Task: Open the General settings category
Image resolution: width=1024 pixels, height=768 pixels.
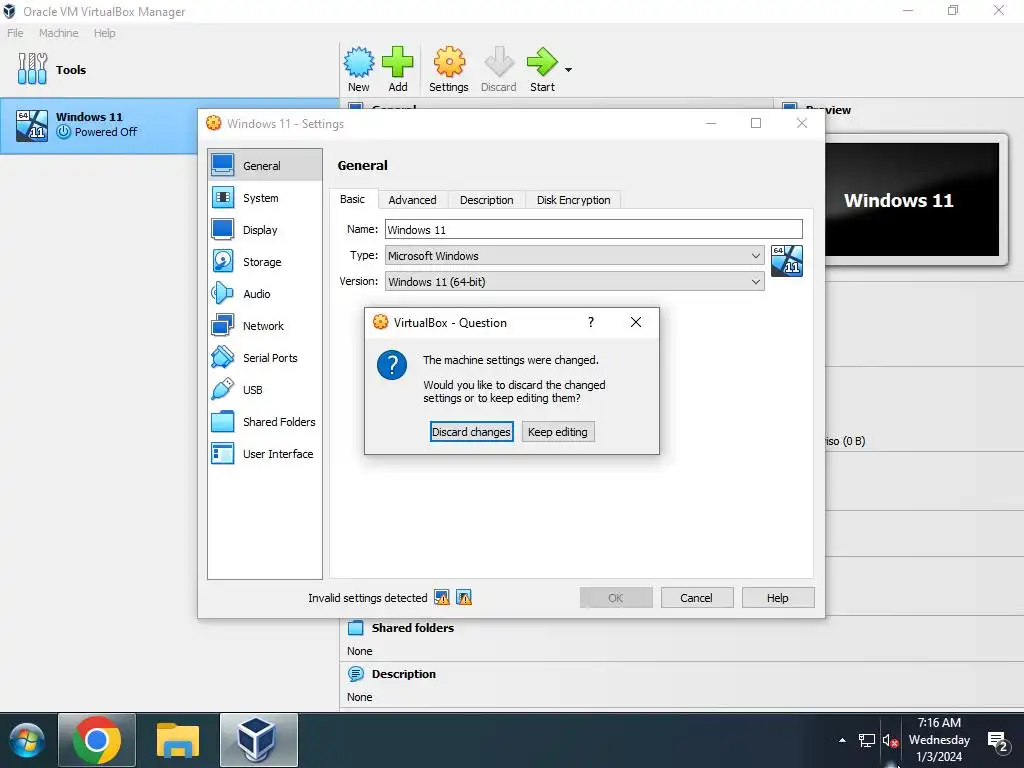Action: [265, 166]
